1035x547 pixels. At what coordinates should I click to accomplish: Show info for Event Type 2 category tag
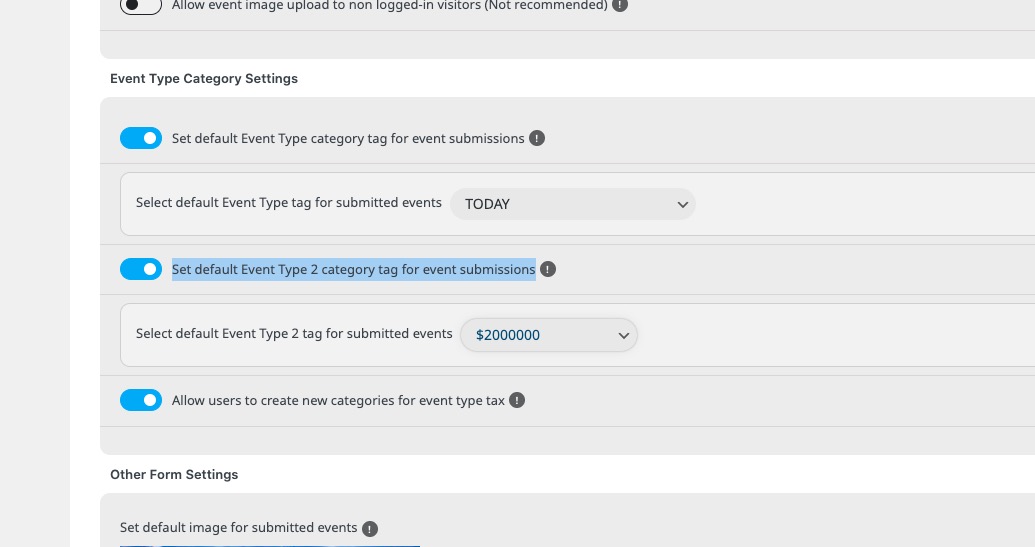coord(548,269)
